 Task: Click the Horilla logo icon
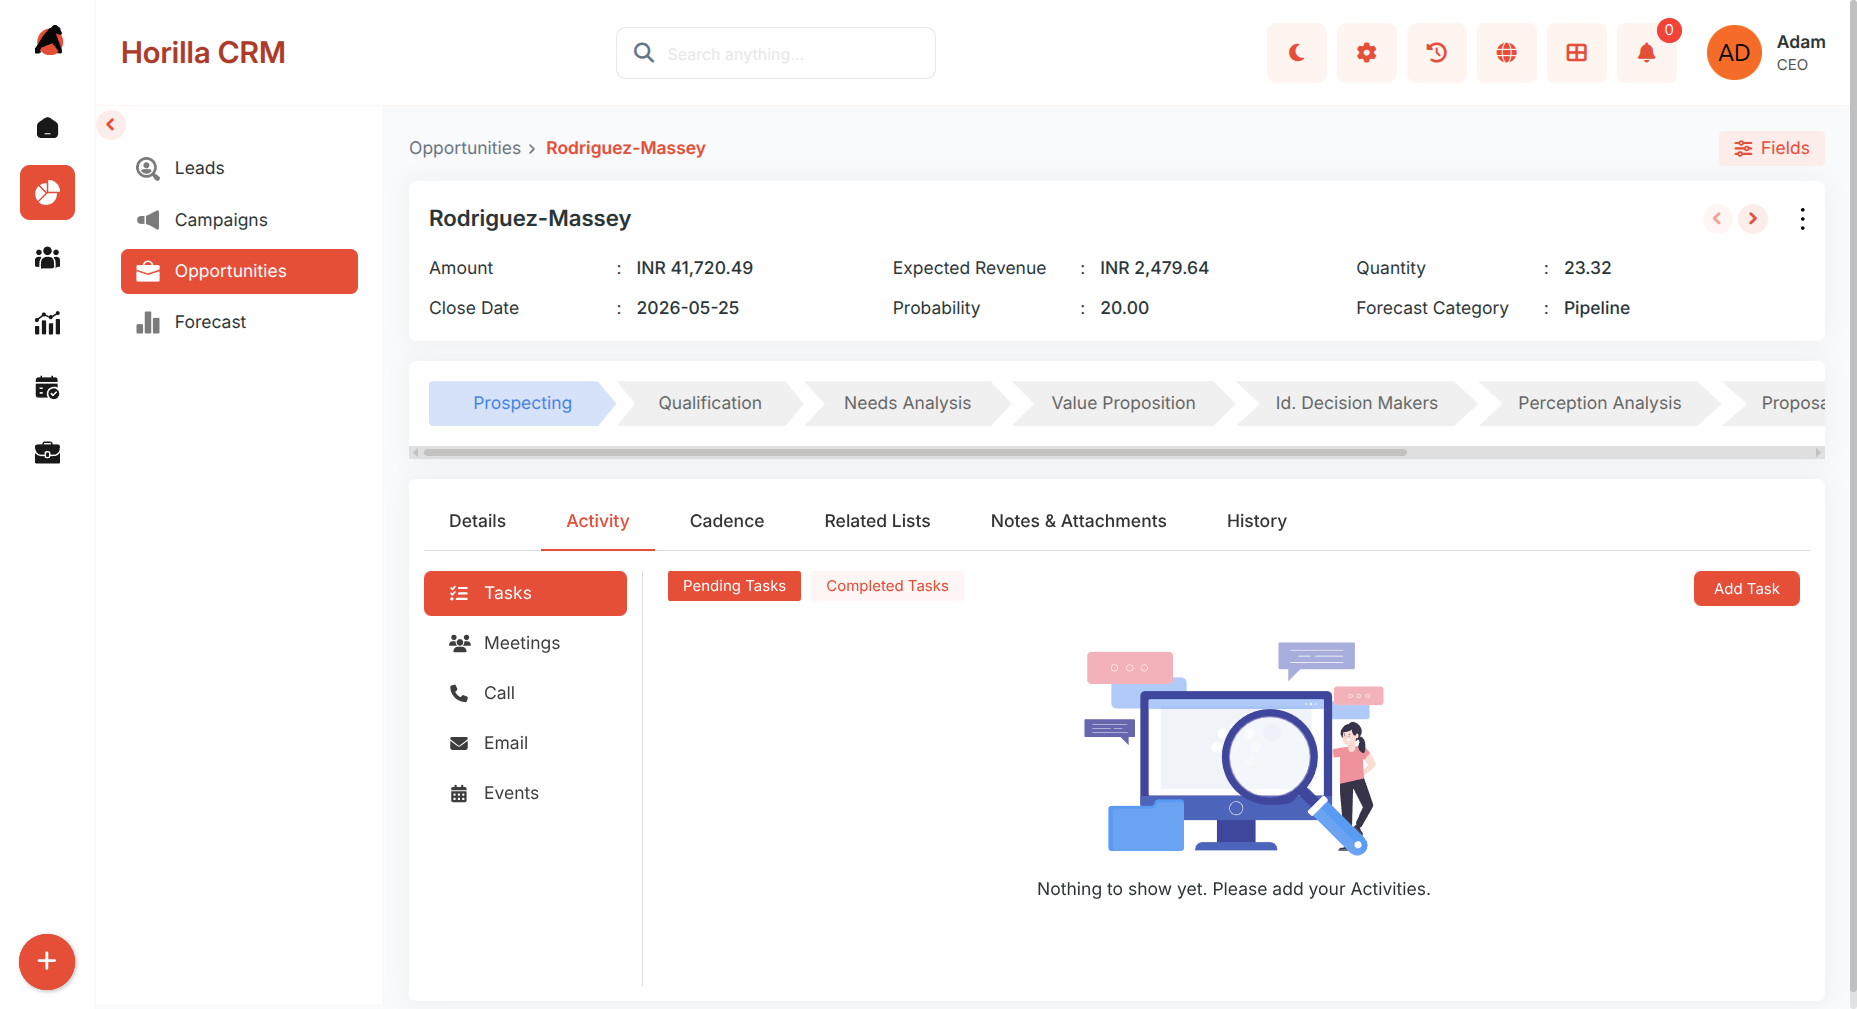click(x=48, y=41)
